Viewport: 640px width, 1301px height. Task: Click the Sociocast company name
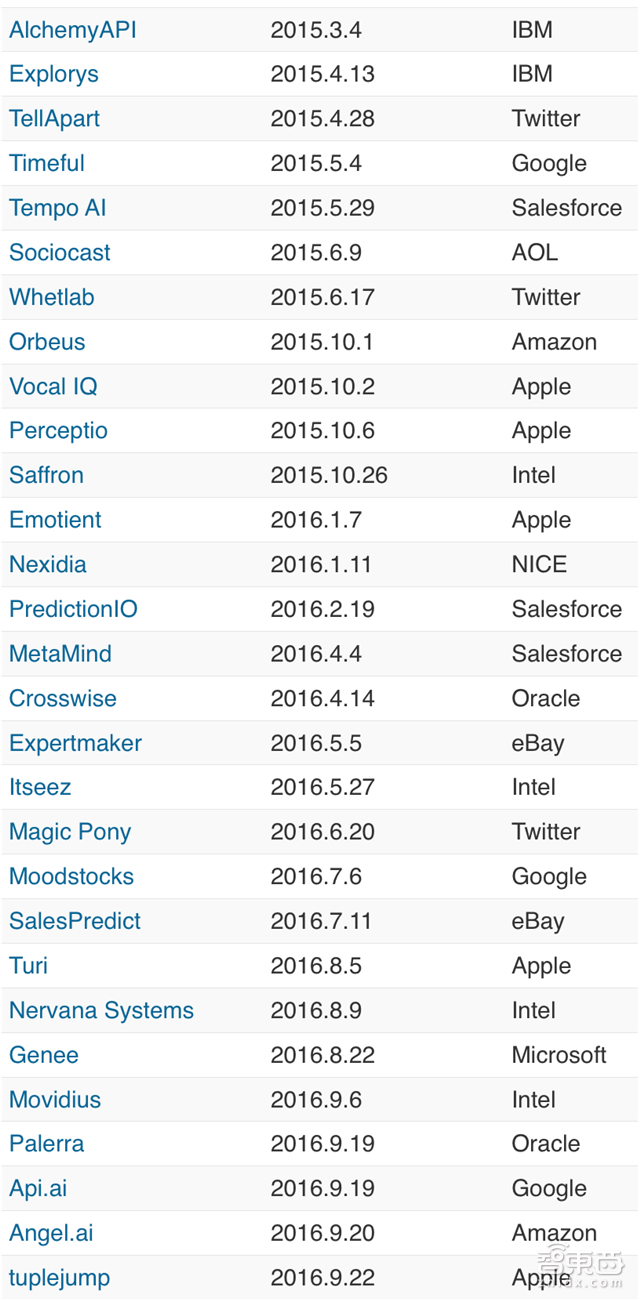click(60, 252)
